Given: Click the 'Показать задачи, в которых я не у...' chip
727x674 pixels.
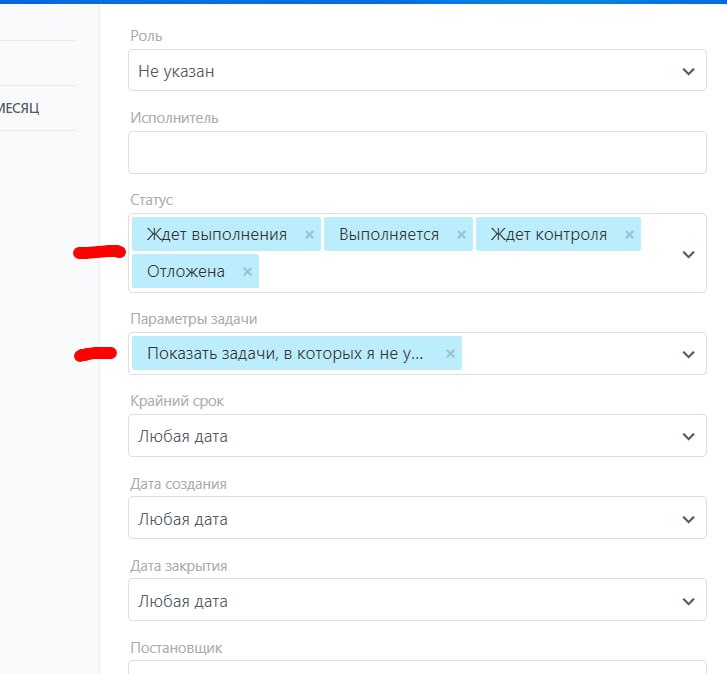Looking at the screenshot, I should [x=285, y=353].
